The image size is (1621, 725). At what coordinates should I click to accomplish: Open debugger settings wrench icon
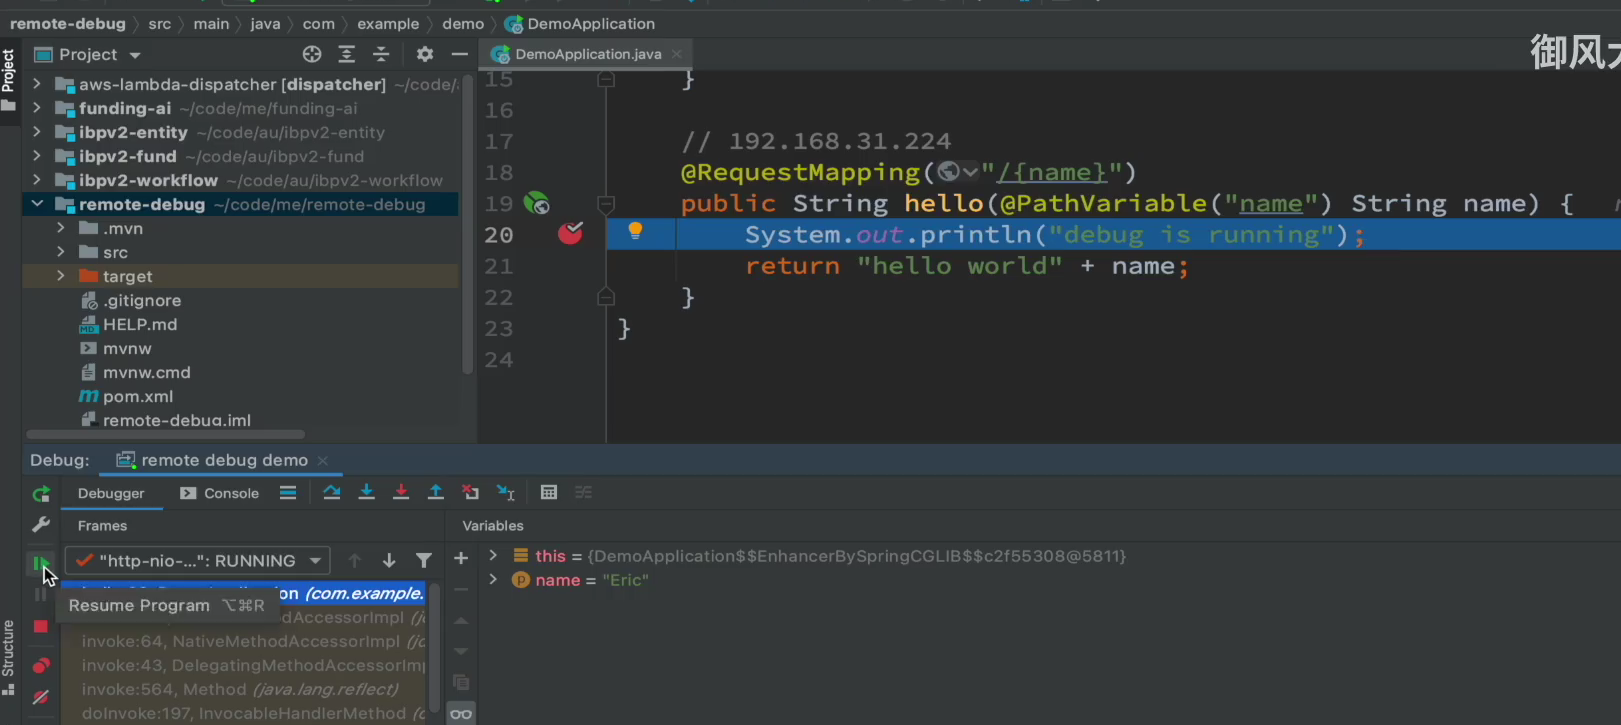tap(41, 525)
